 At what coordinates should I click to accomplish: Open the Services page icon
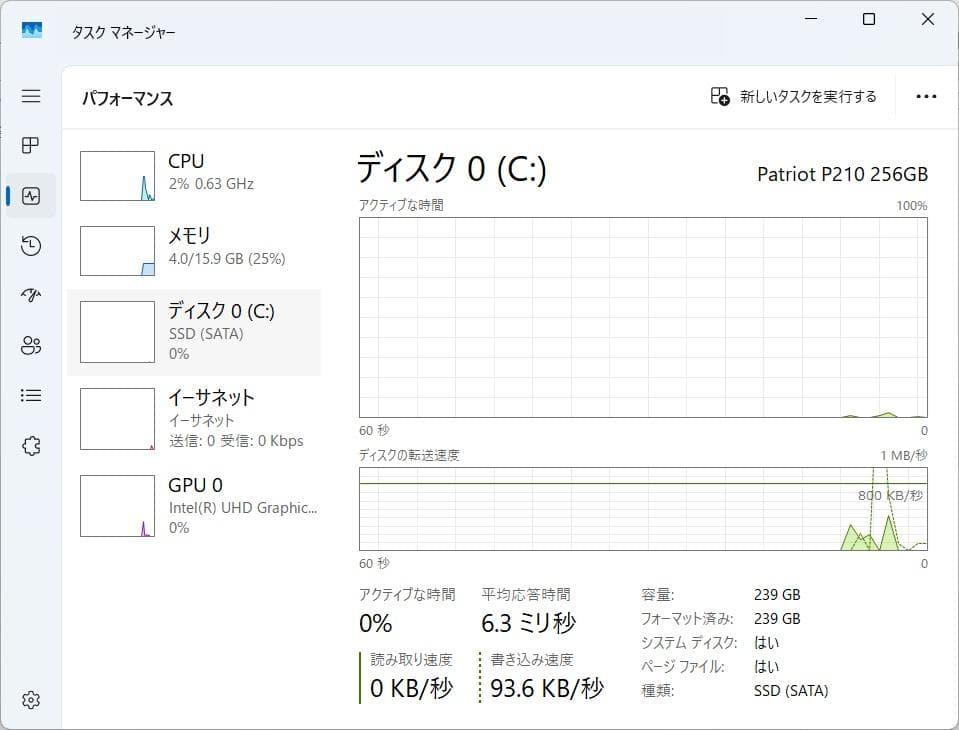[30, 445]
